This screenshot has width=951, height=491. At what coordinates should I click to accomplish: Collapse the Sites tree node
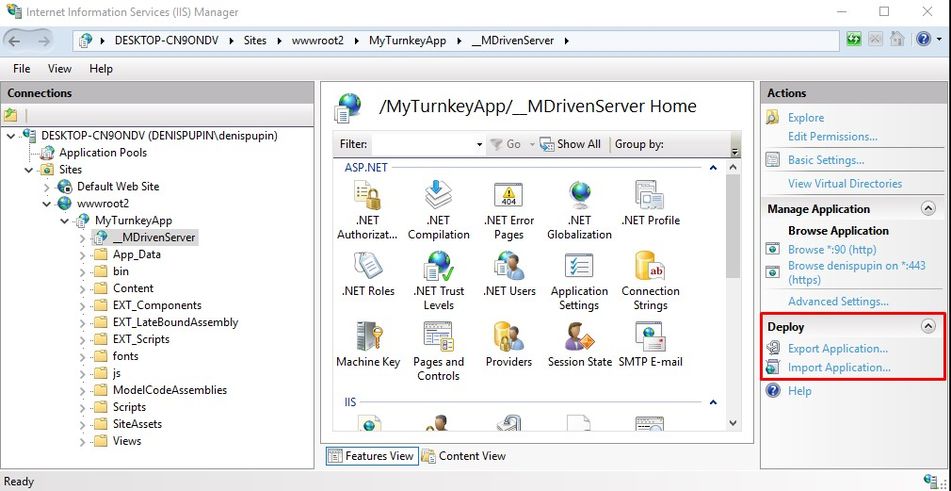(x=29, y=170)
